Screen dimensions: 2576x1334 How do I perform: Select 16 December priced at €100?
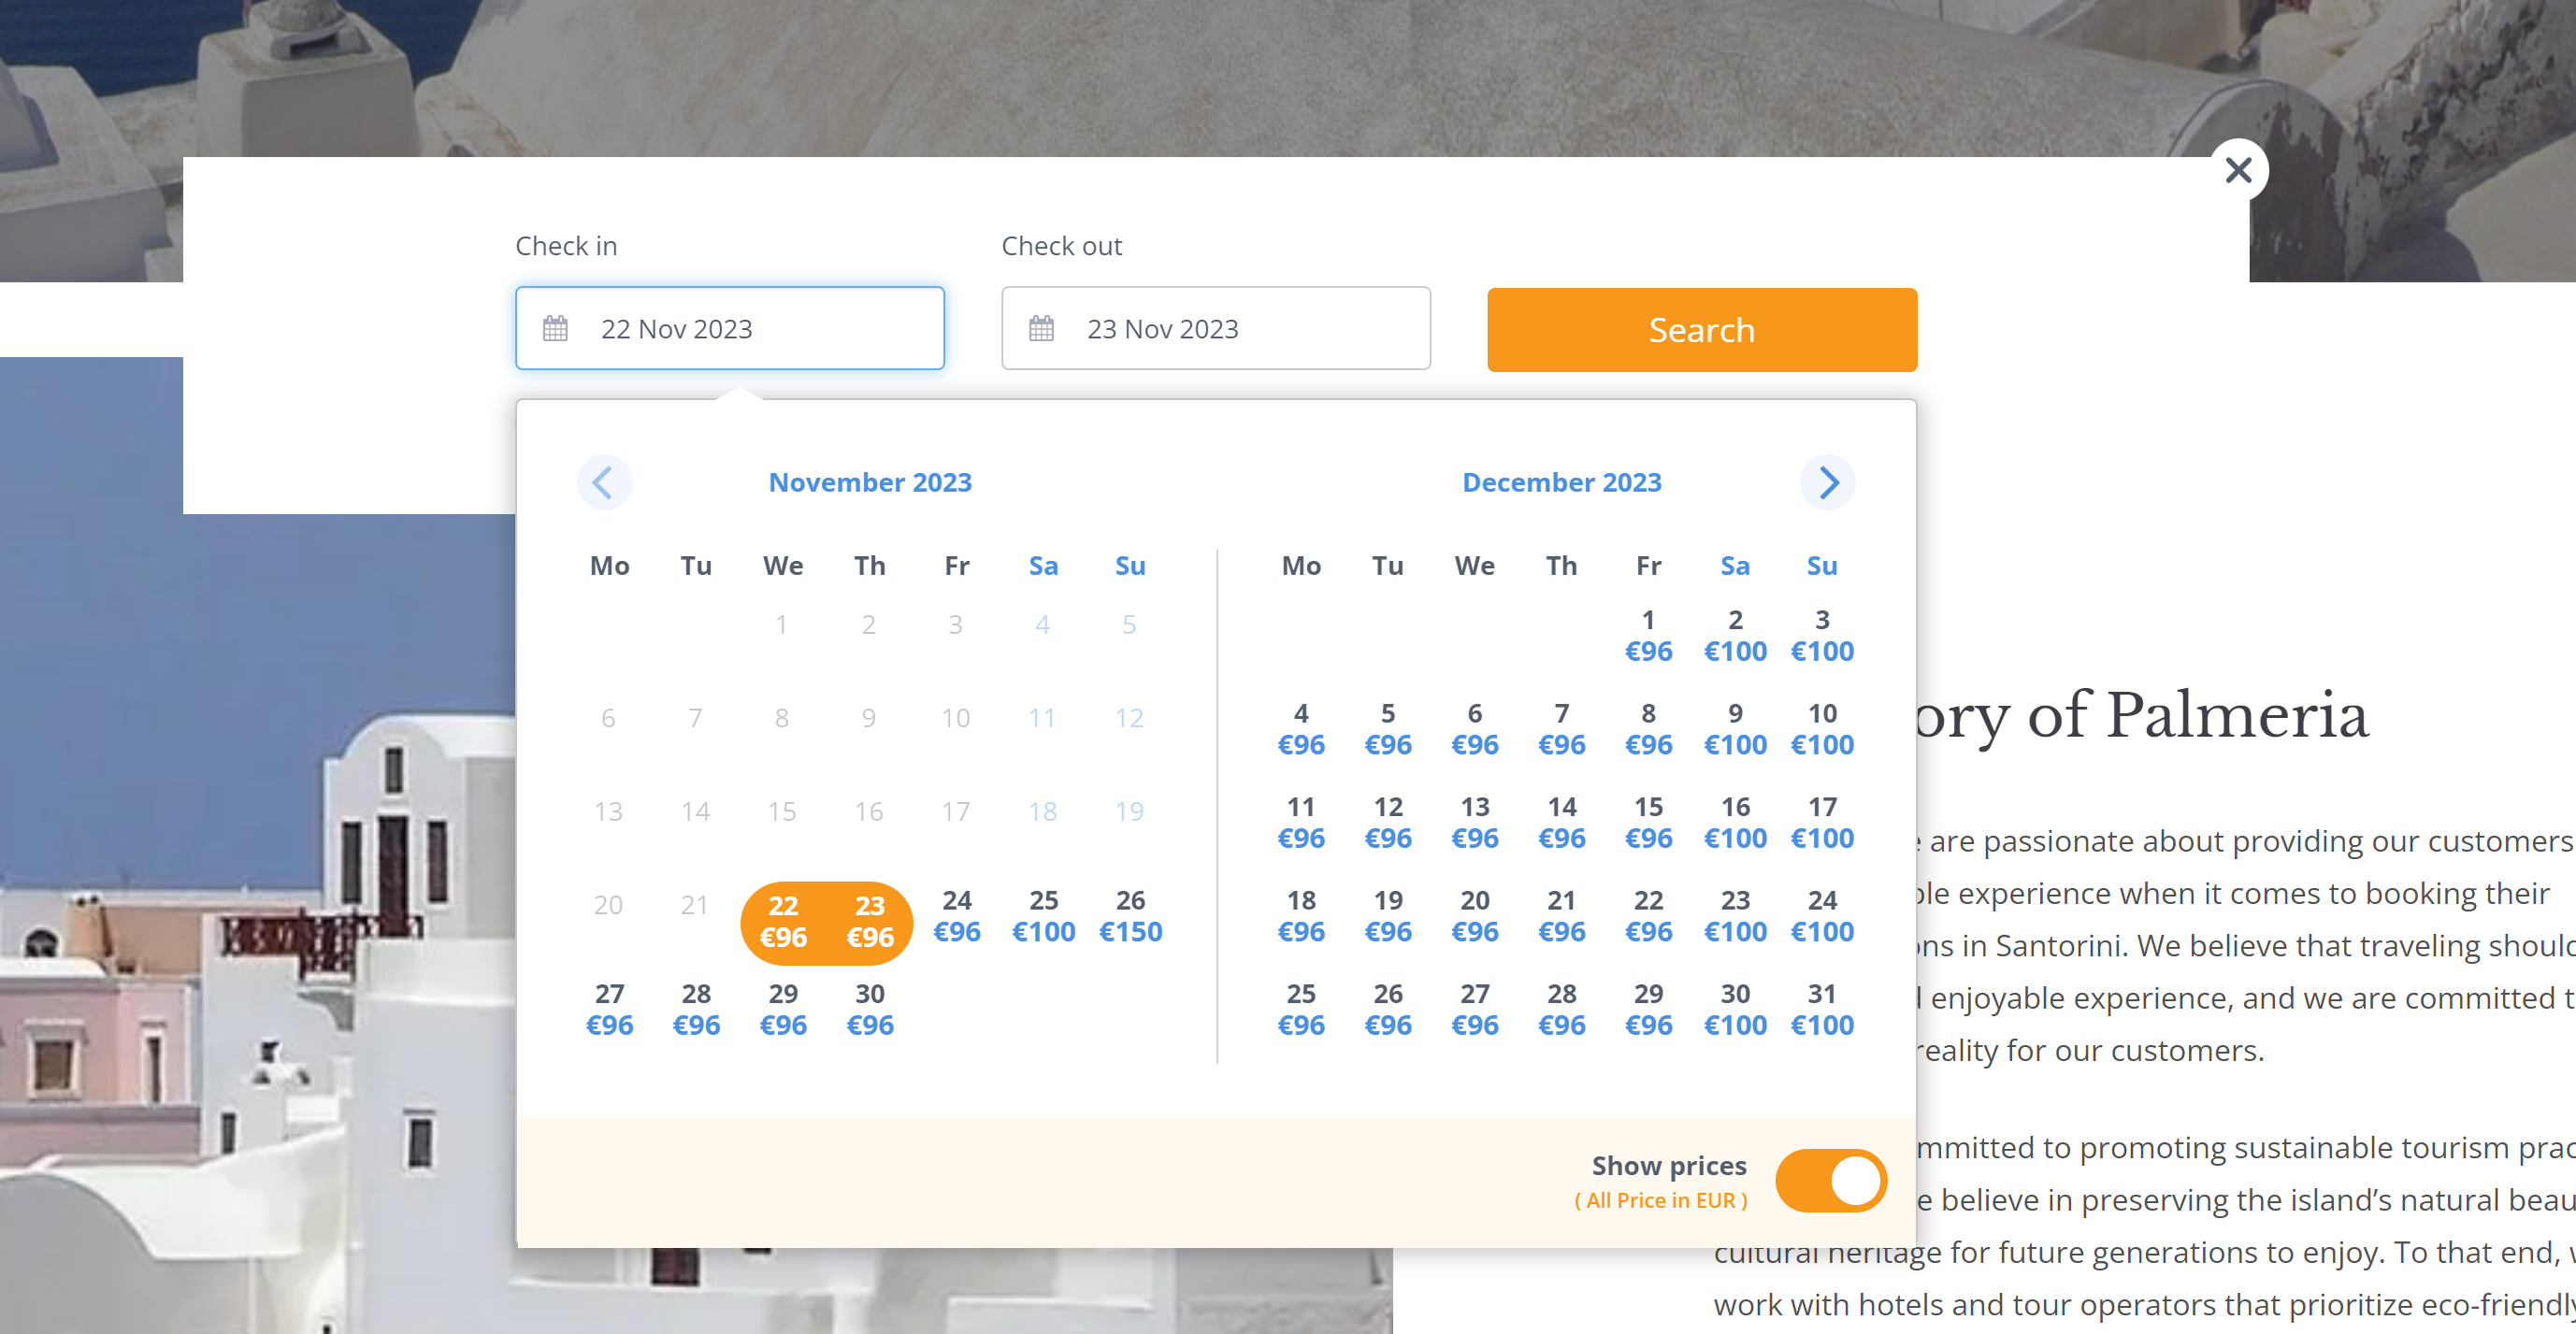point(1735,822)
